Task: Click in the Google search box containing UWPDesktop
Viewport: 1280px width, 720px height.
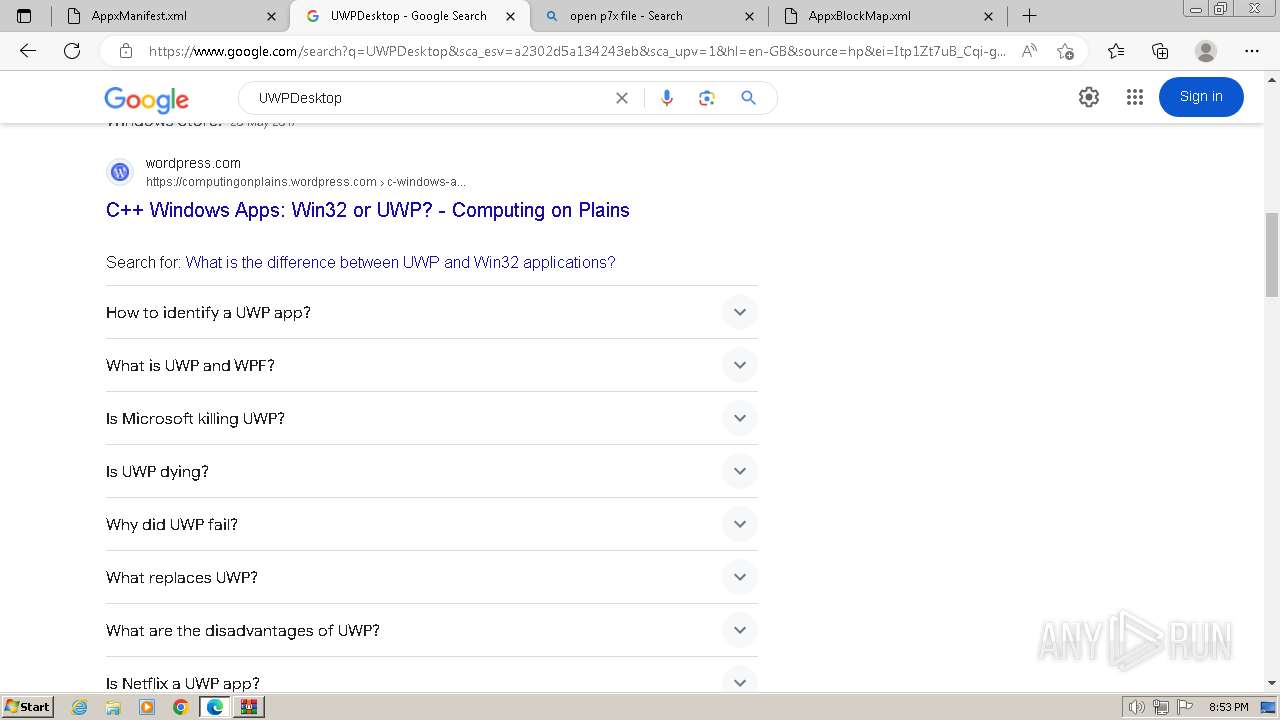Action: click(x=430, y=98)
